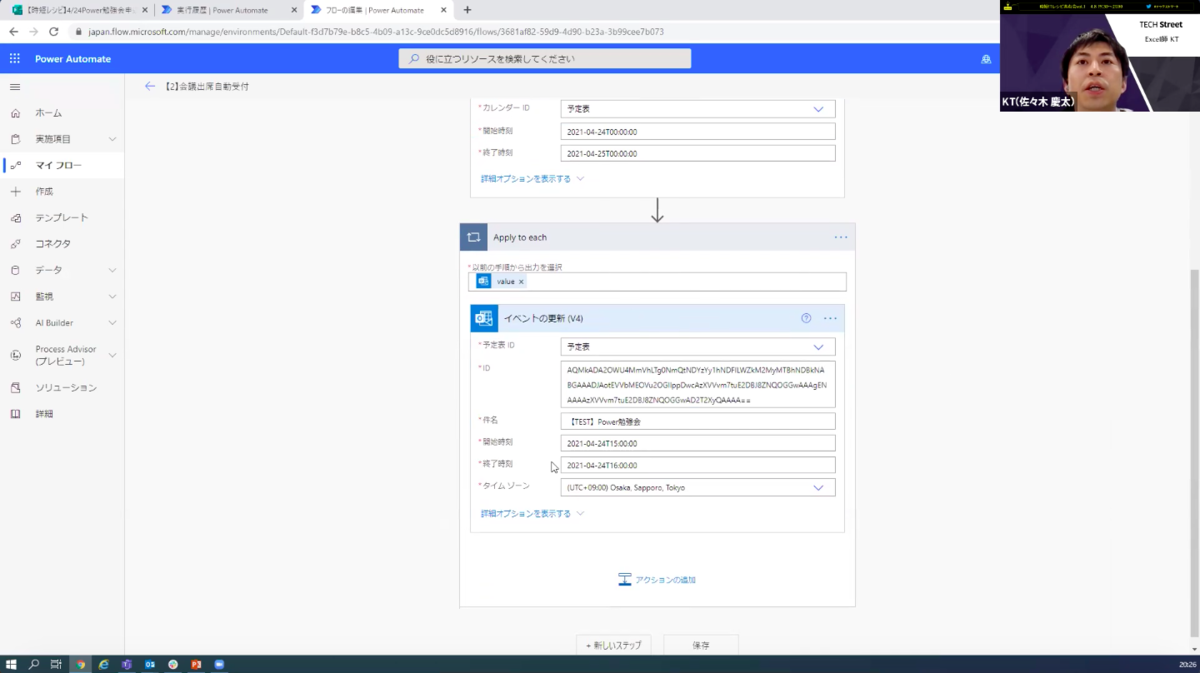
Task: Expand advanced options in Update event card
Action: (x=532, y=514)
